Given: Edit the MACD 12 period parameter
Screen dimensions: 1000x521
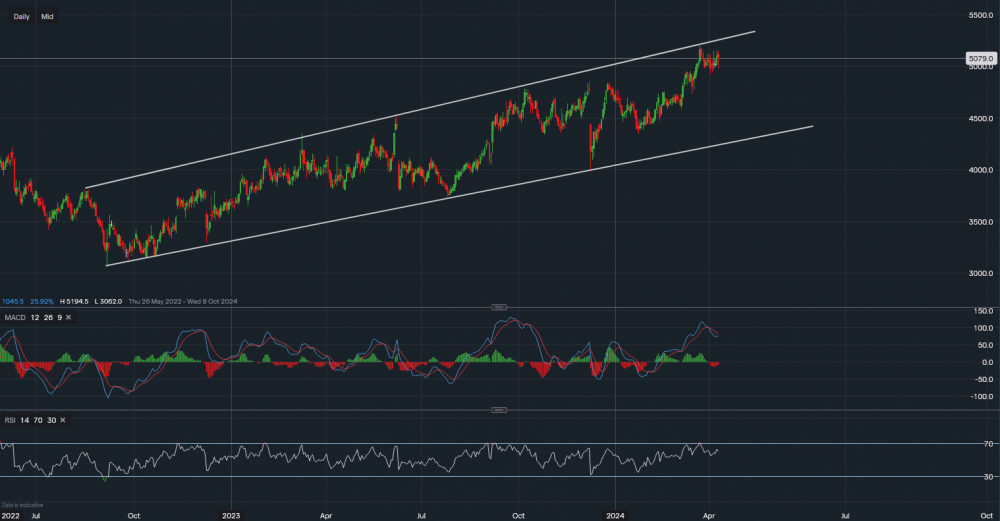Looking at the screenshot, I should point(34,318).
